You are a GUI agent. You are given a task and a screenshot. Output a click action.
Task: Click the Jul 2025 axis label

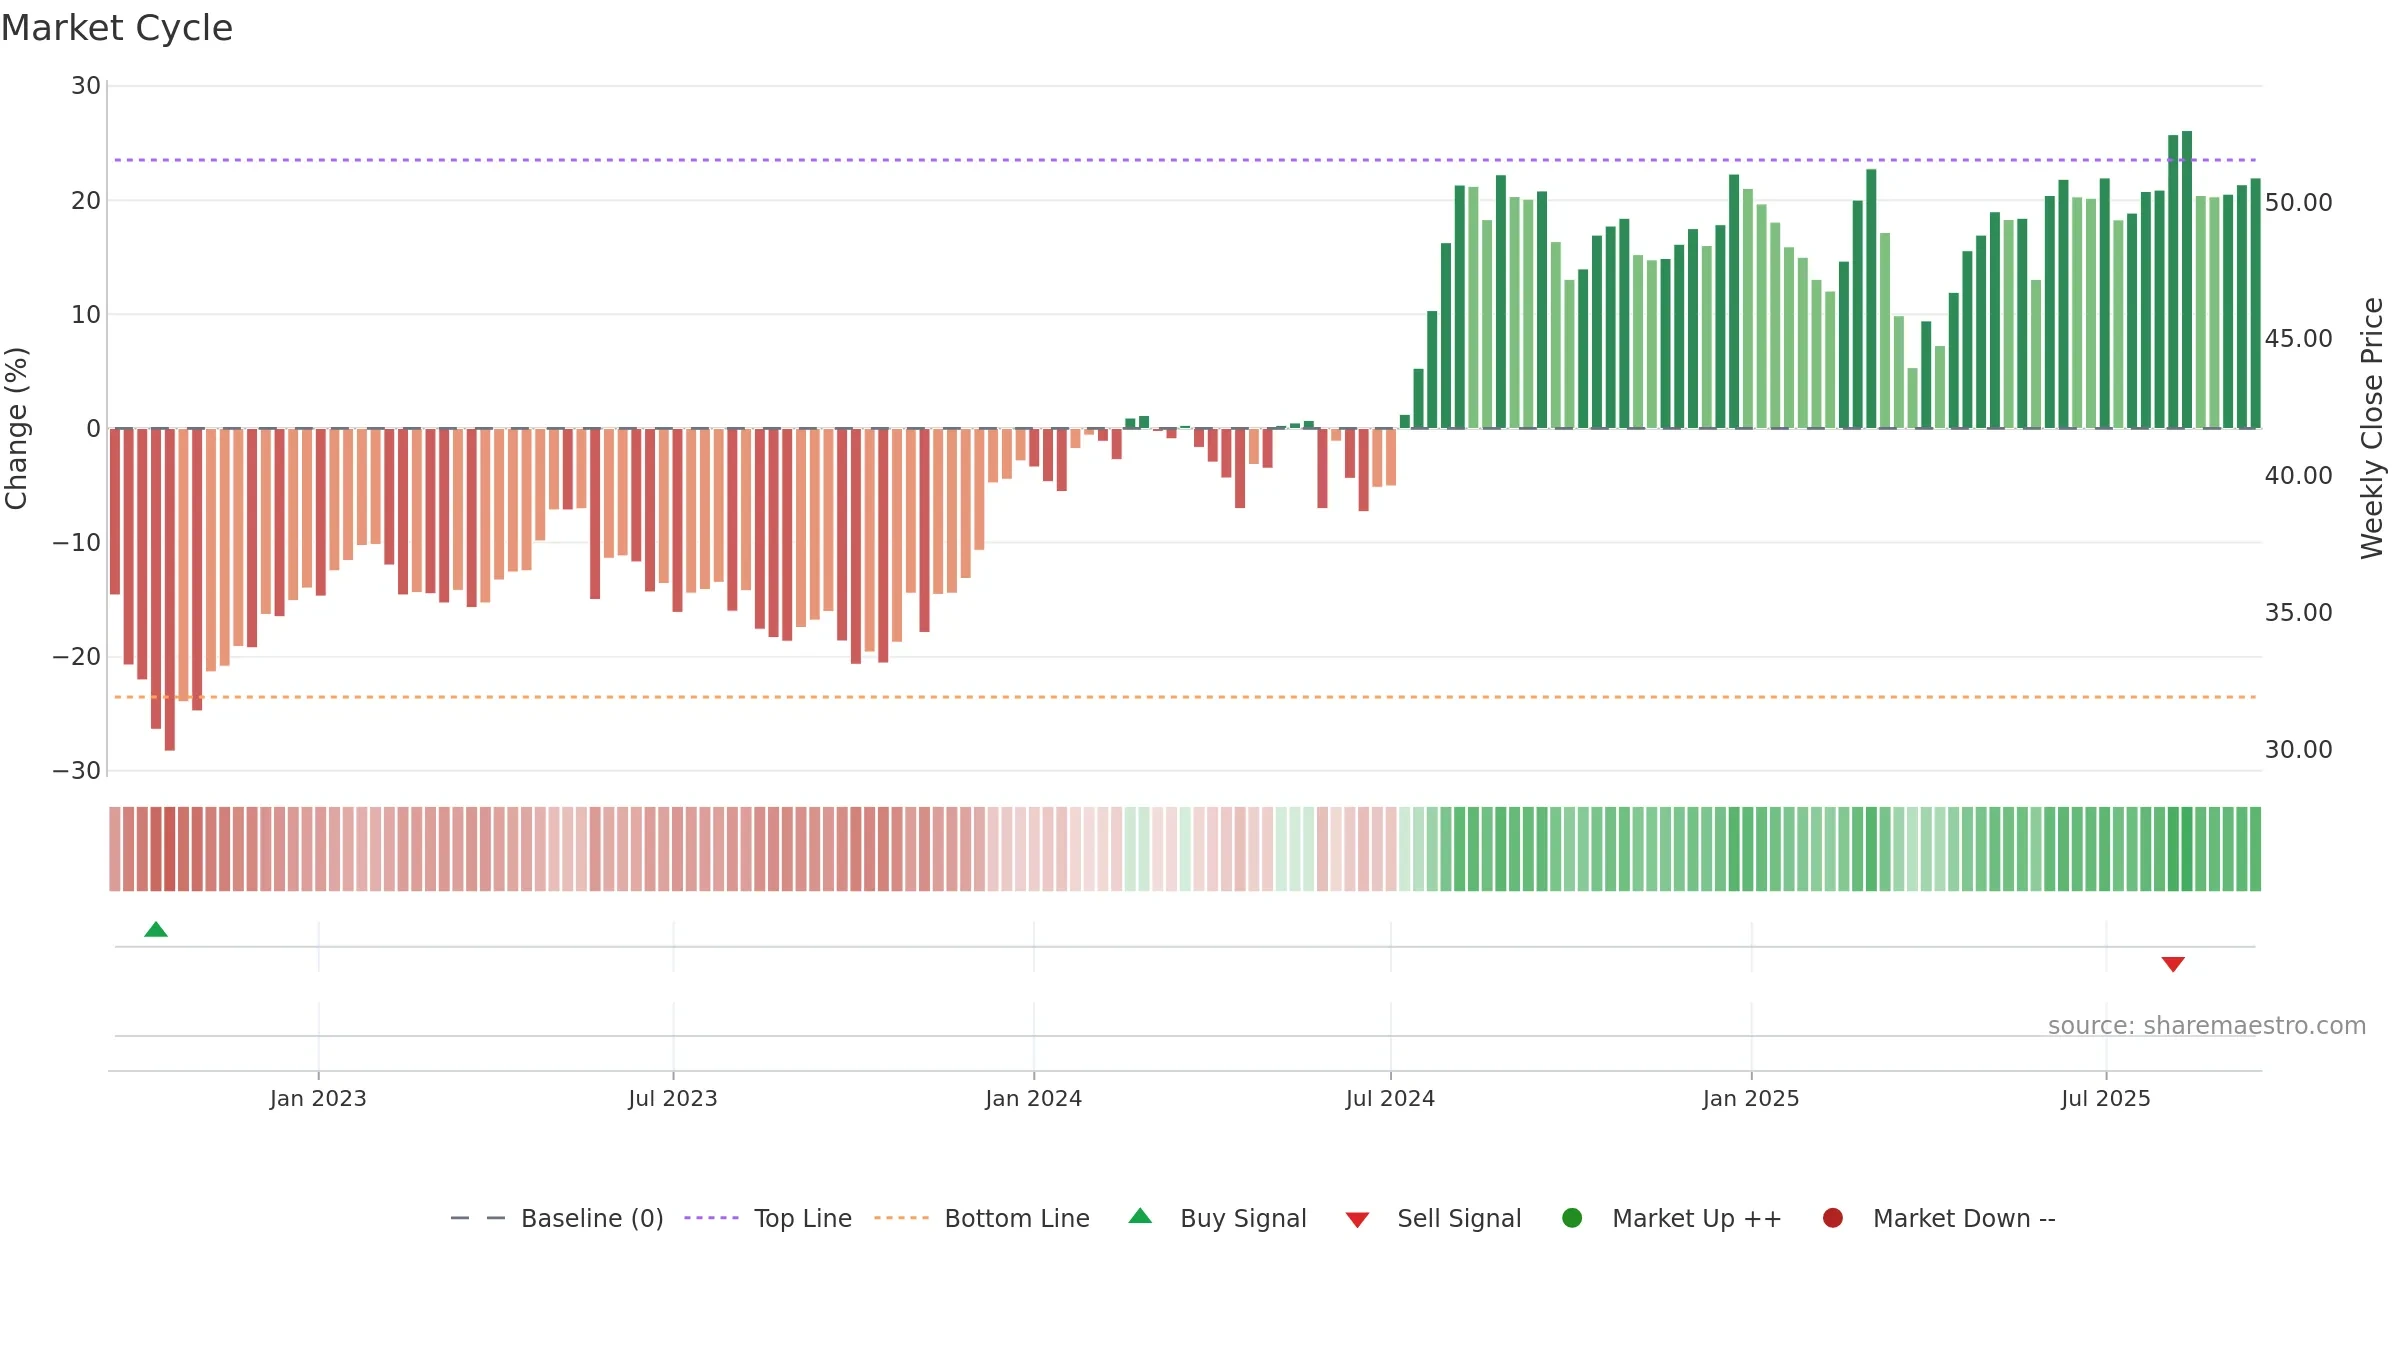(2106, 1099)
